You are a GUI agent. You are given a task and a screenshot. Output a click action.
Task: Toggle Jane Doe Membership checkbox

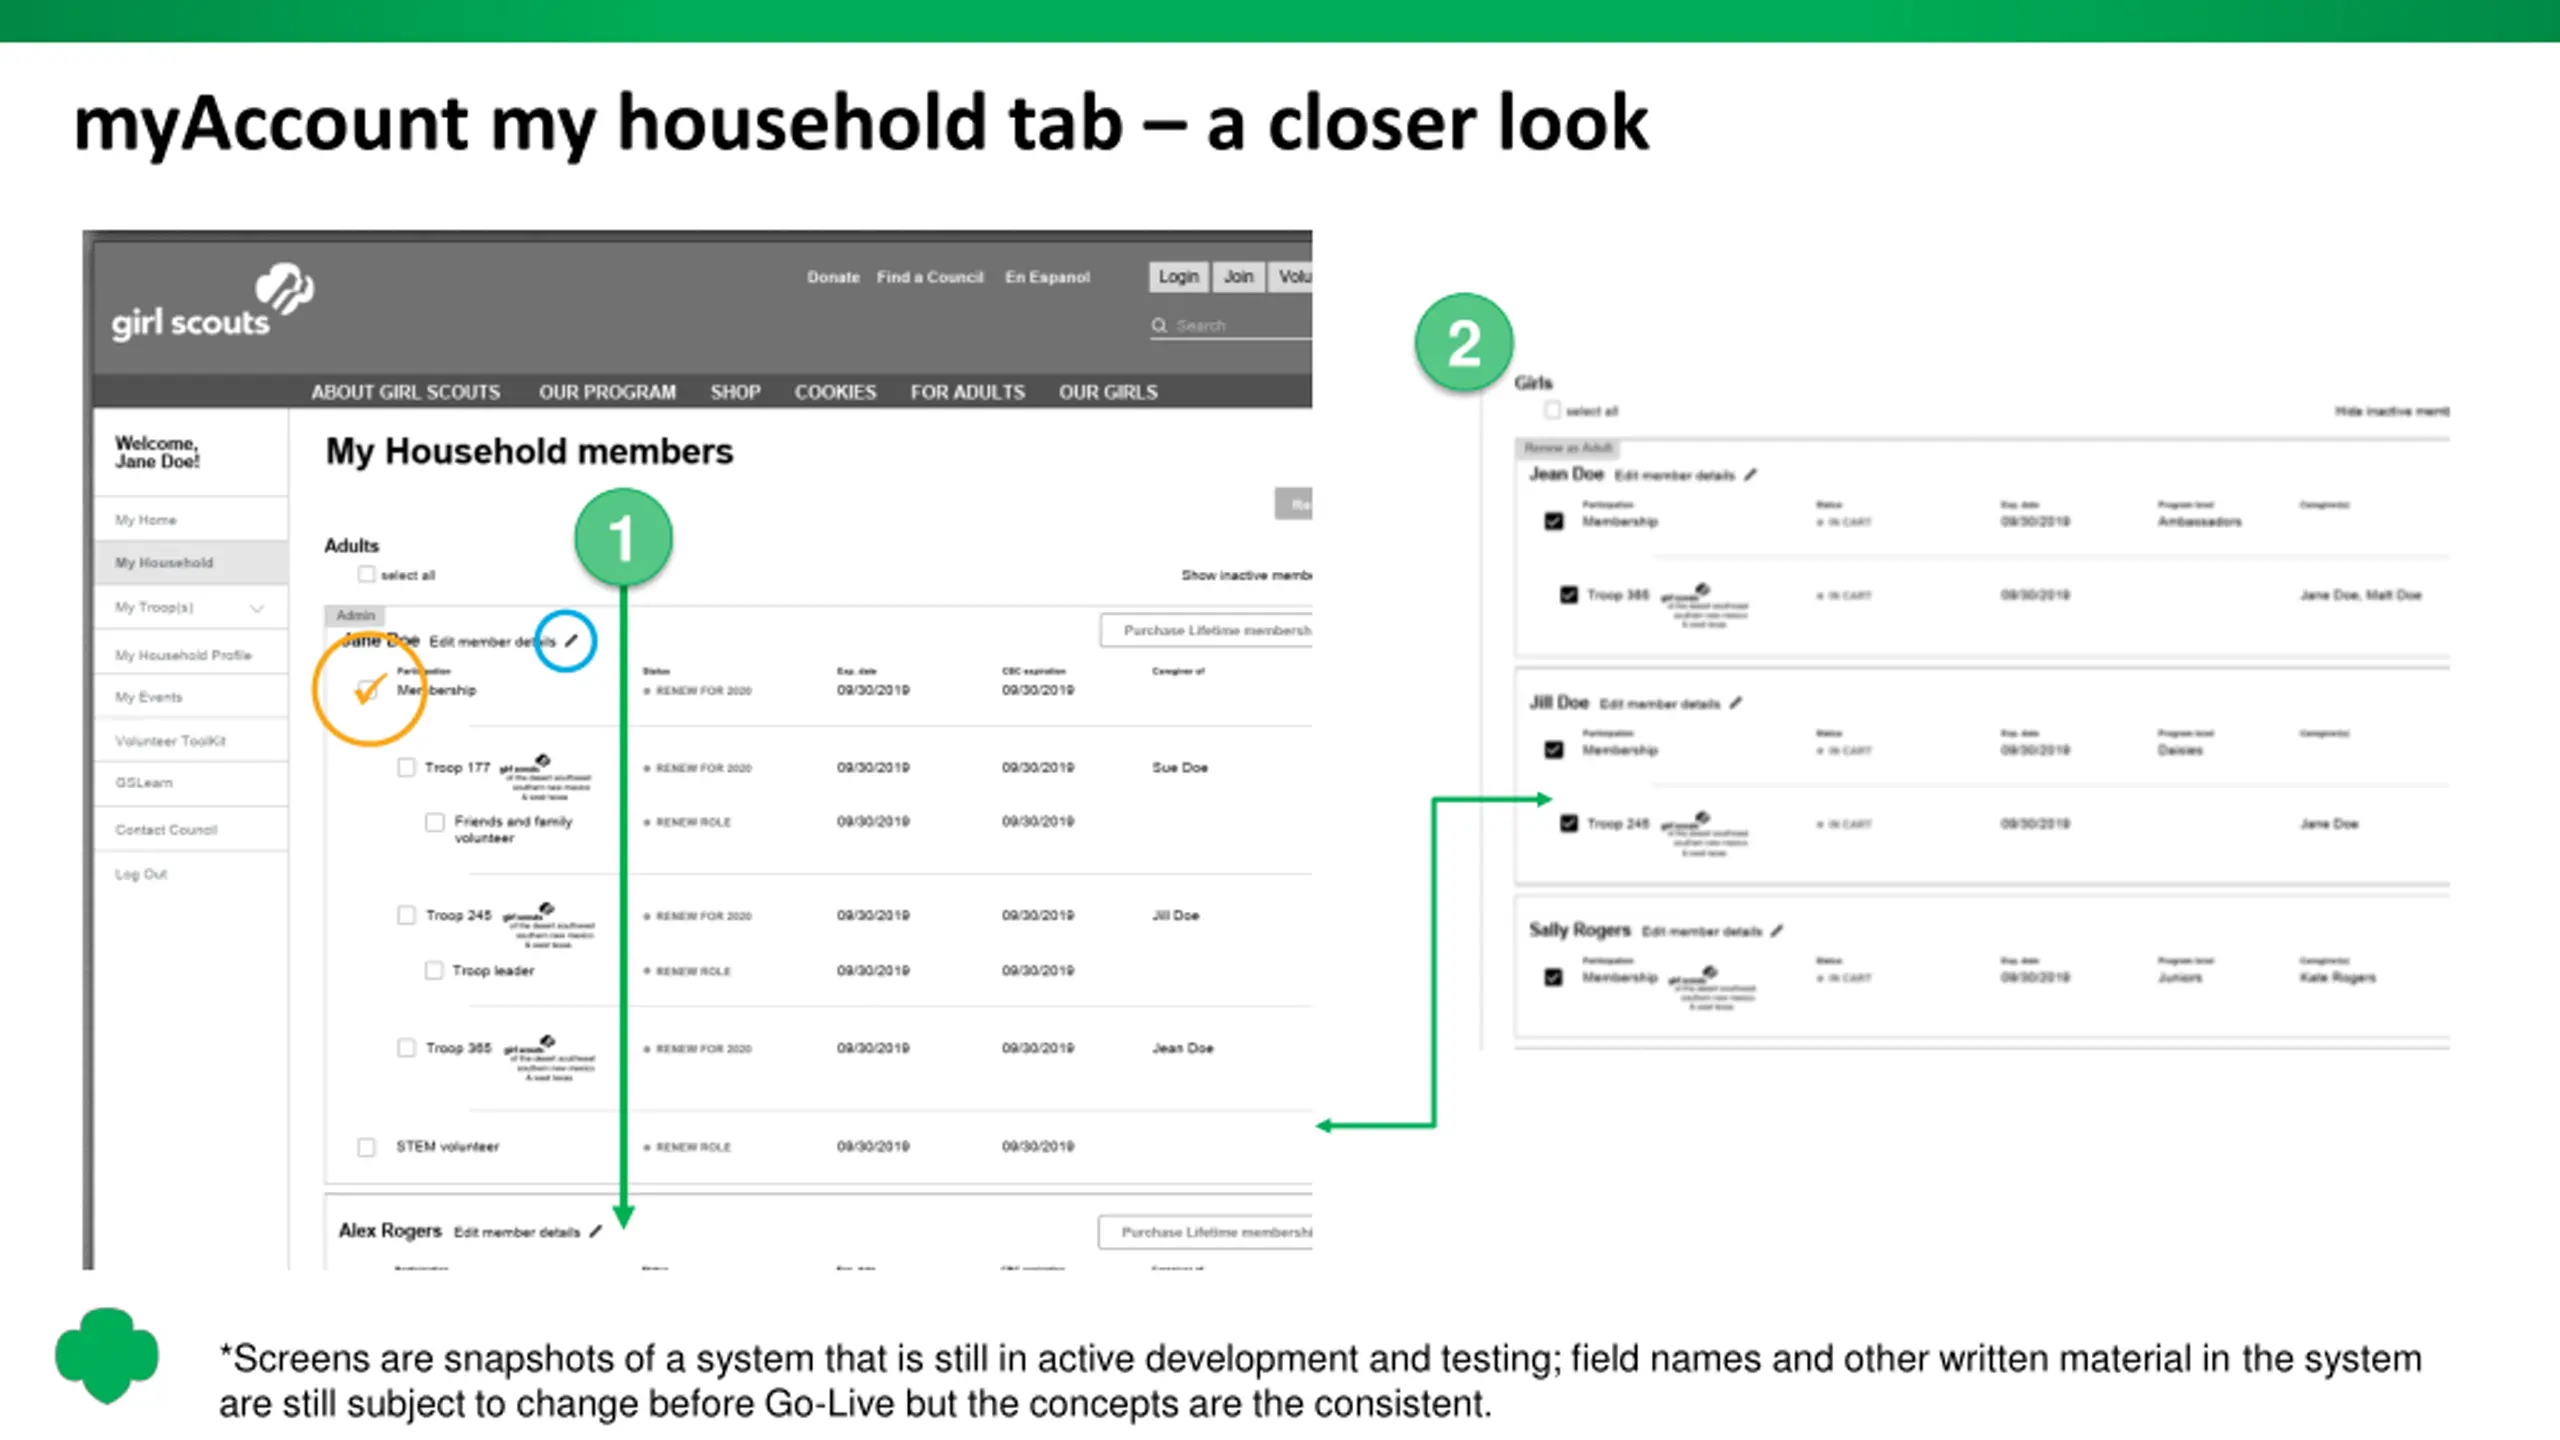[x=368, y=690]
